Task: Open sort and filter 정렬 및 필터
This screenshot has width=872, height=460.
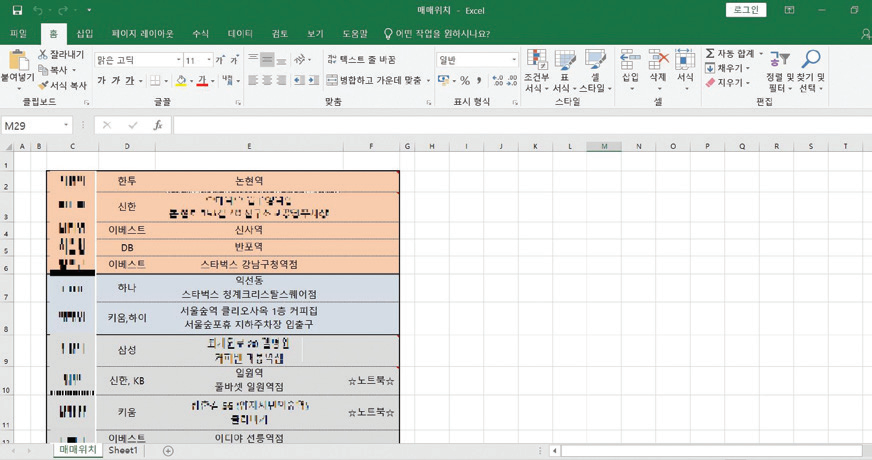Action: (x=780, y=71)
